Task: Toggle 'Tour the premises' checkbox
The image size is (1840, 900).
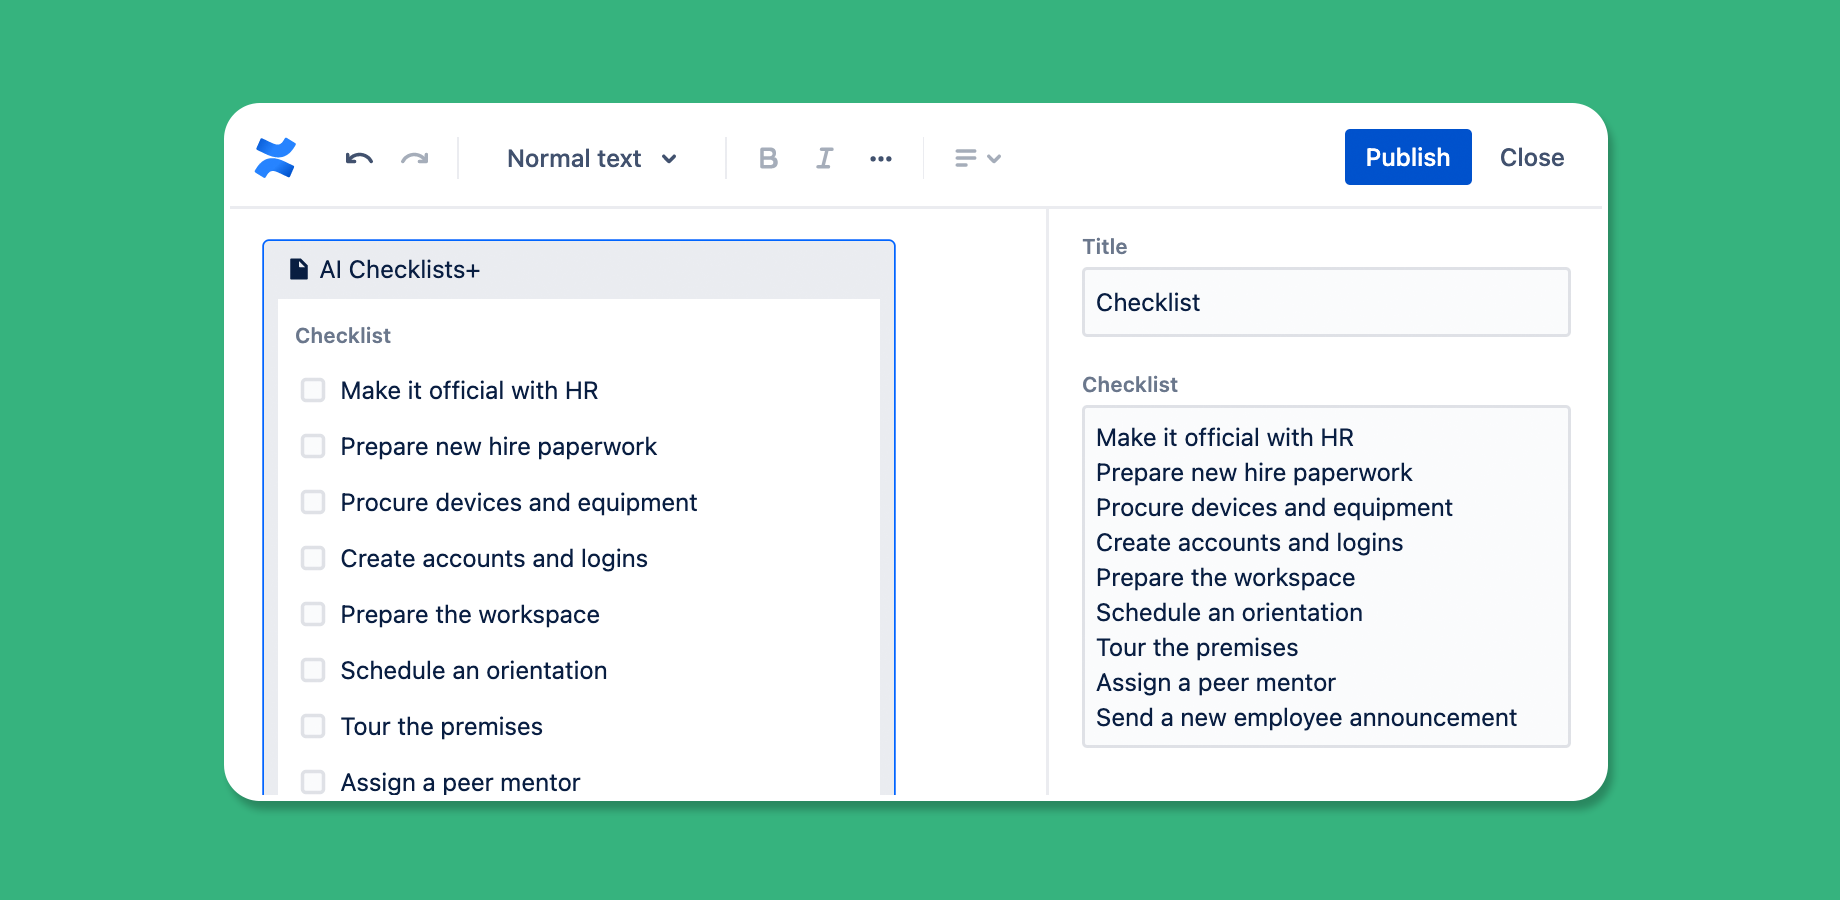Action: tap(313, 726)
